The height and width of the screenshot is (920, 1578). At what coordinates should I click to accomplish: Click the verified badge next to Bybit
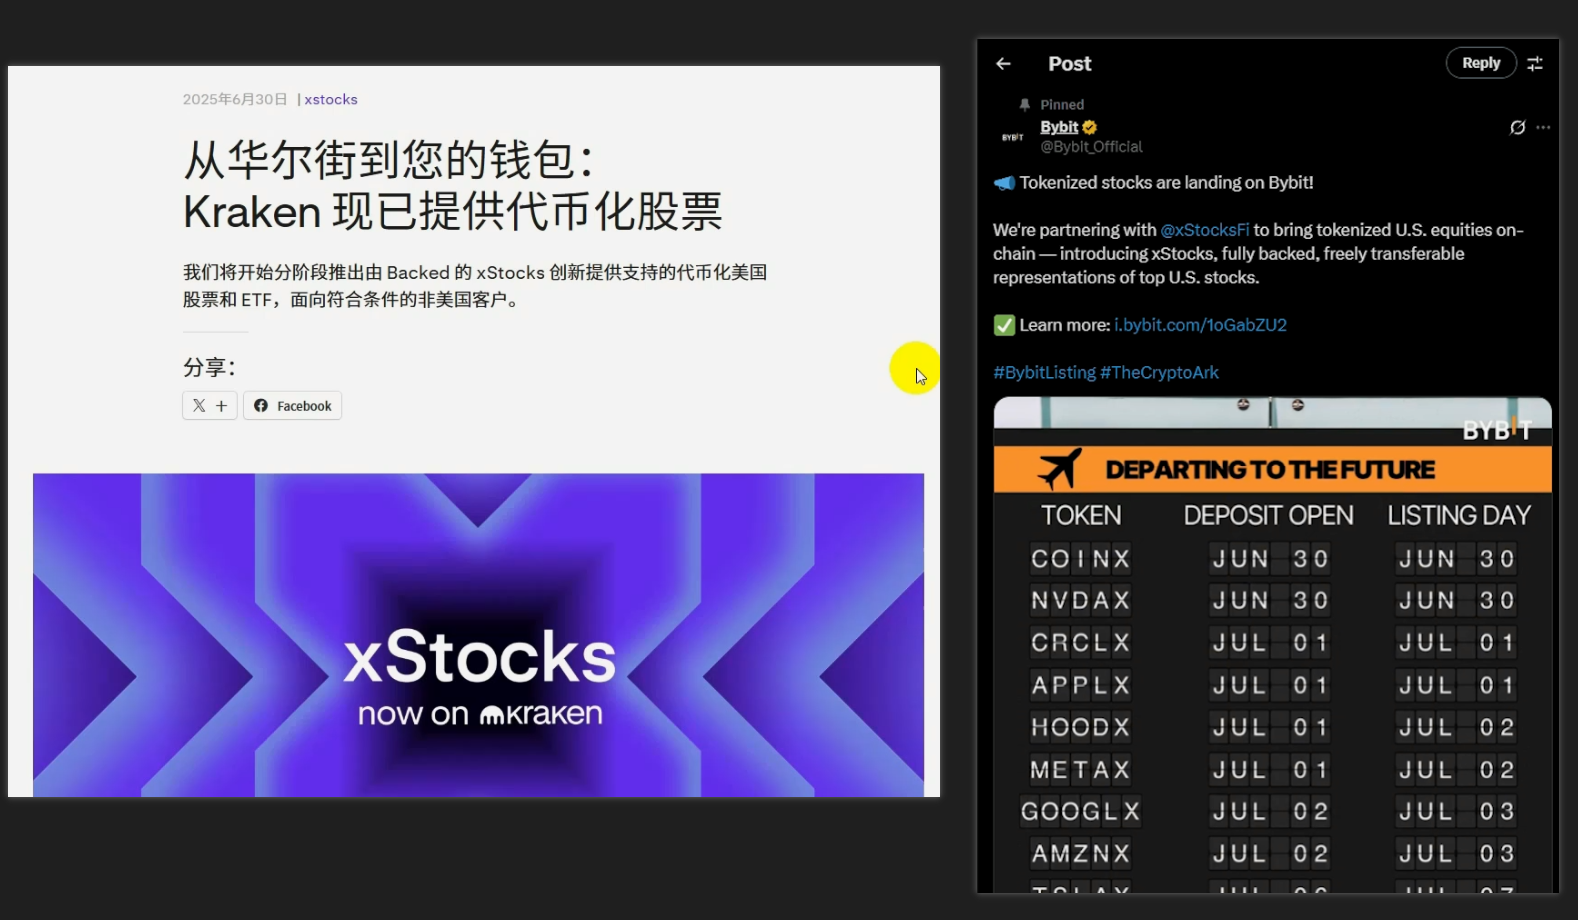[1090, 127]
